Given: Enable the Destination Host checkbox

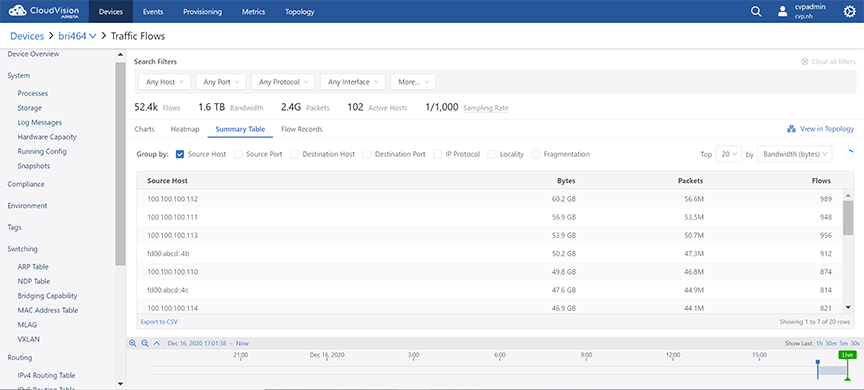Looking at the screenshot, I should coord(294,154).
